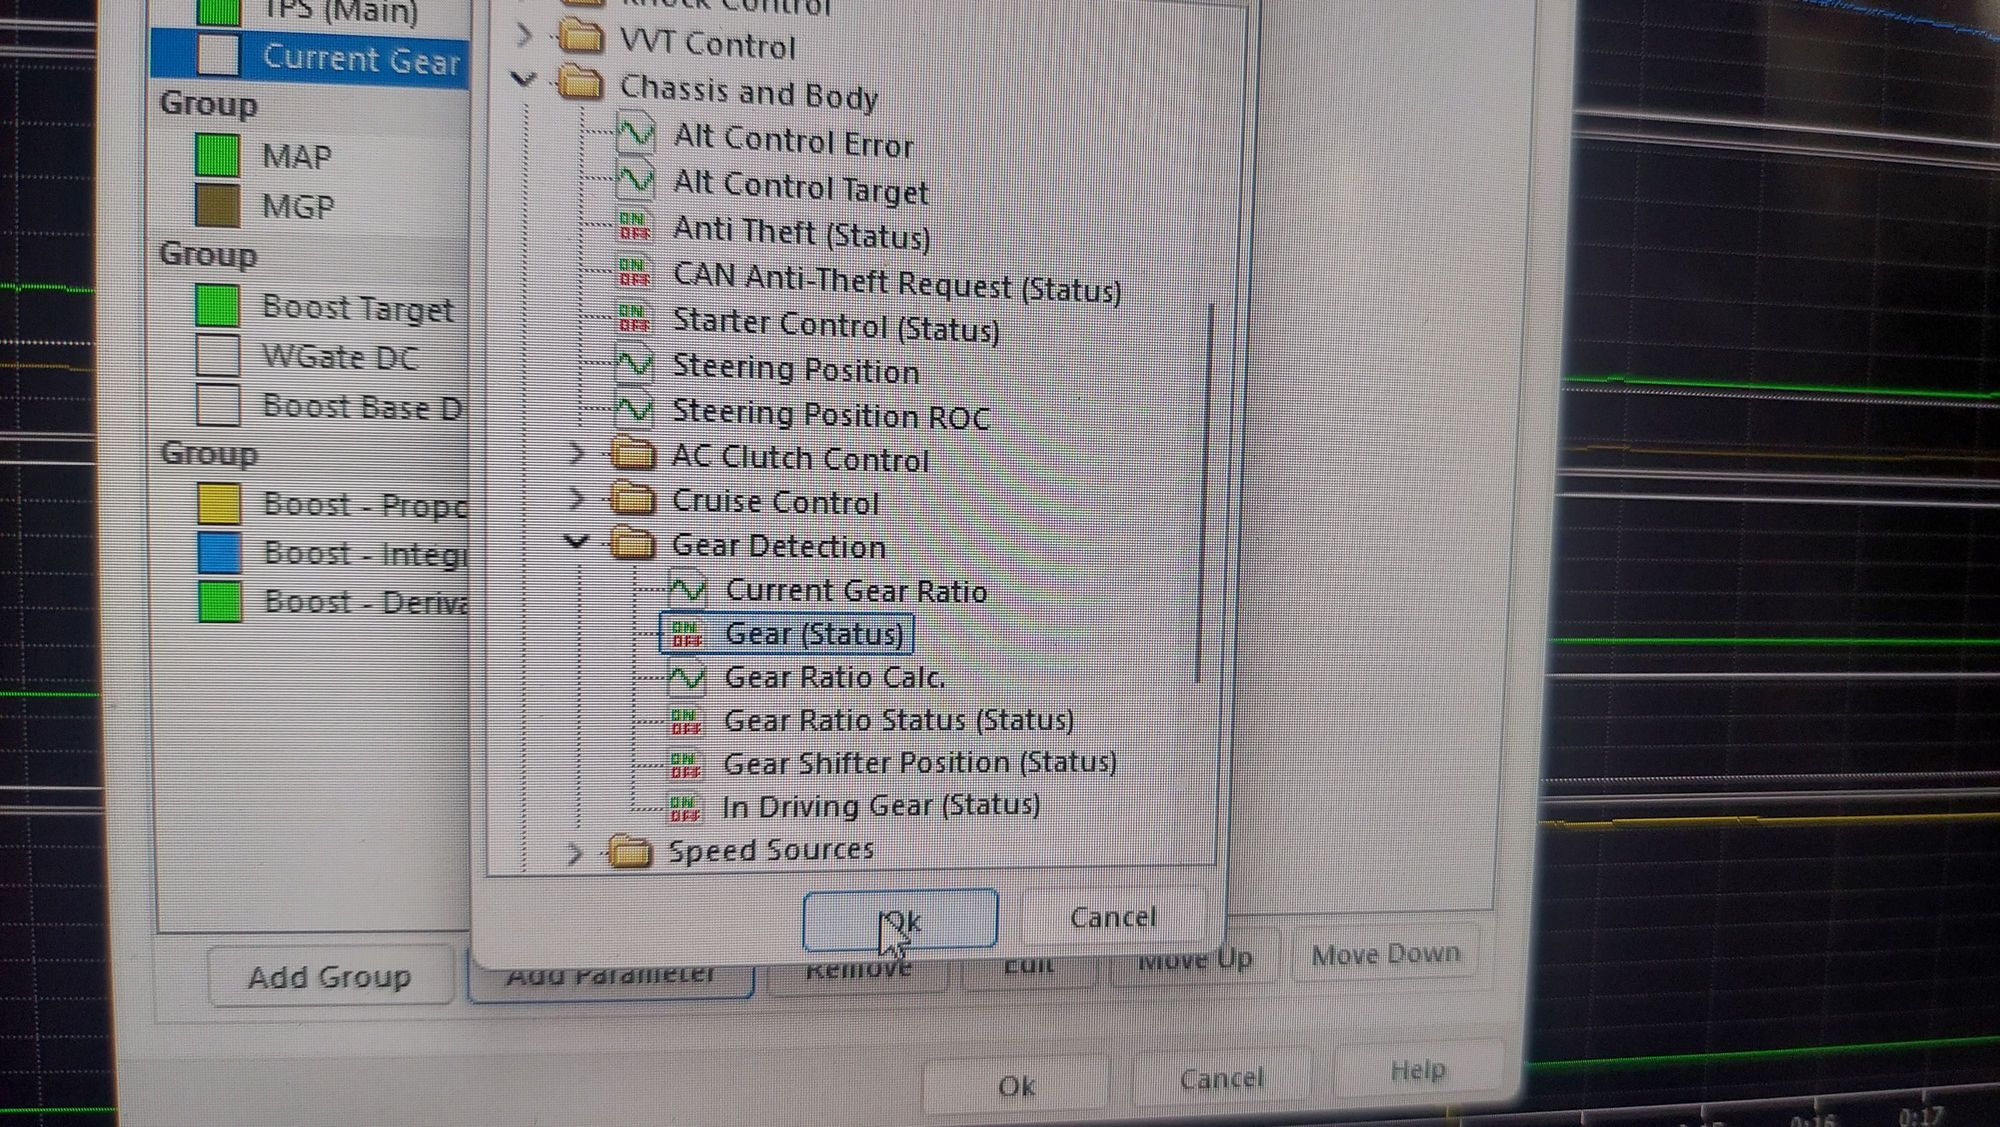Viewport: 2000px width, 1127px height.
Task: Click the Alt Control Error waveform icon
Action: pyautogui.click(x=635, y=134)
